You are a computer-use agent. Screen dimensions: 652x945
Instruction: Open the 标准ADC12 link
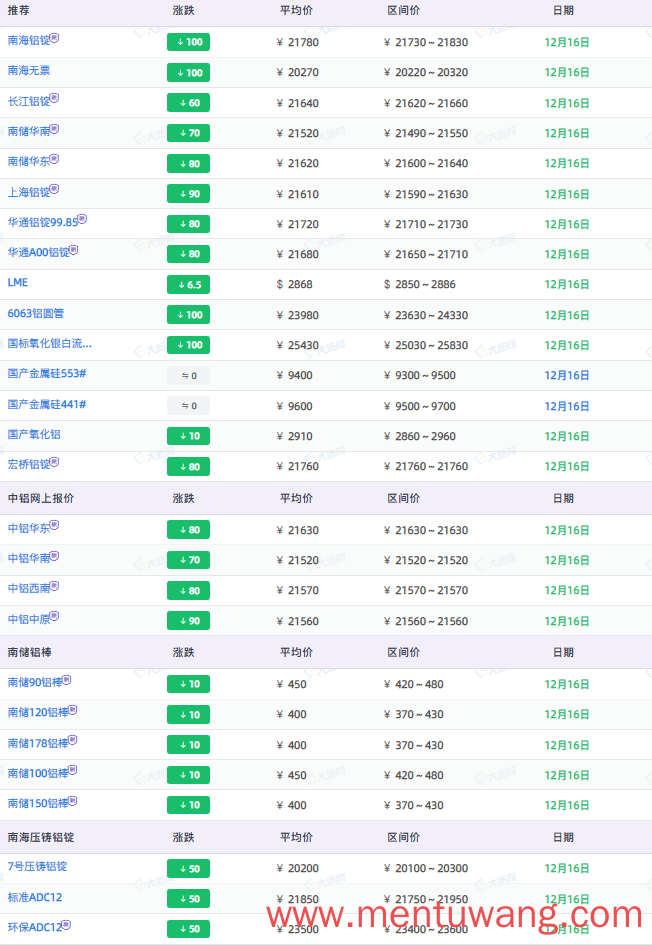(x=35, y=898)
